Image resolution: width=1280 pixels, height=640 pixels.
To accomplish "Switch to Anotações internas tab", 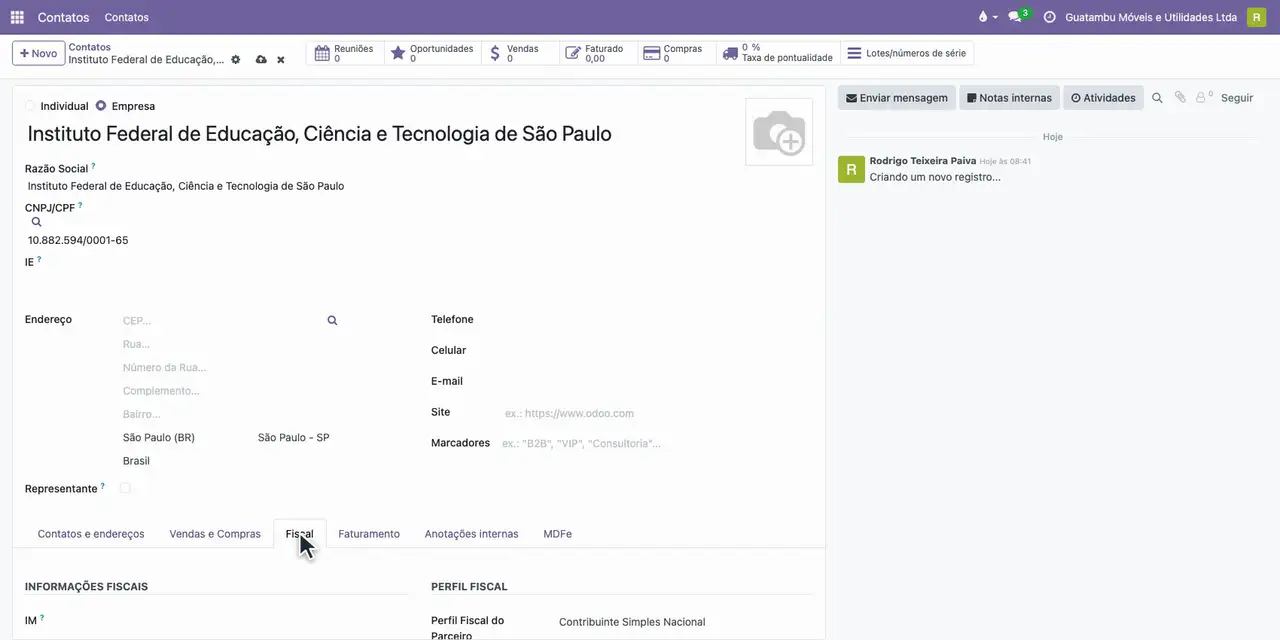I will coord(472,534).
